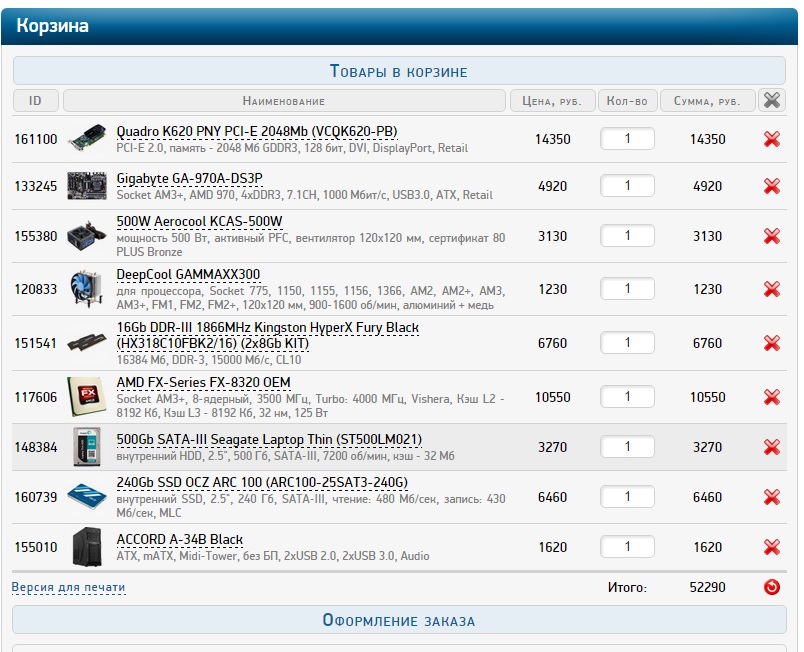The image size is (804, 652).
Task: Remove Quadro K620 PNY from cart
Action: pyautogui.click(x=772, y=139)
